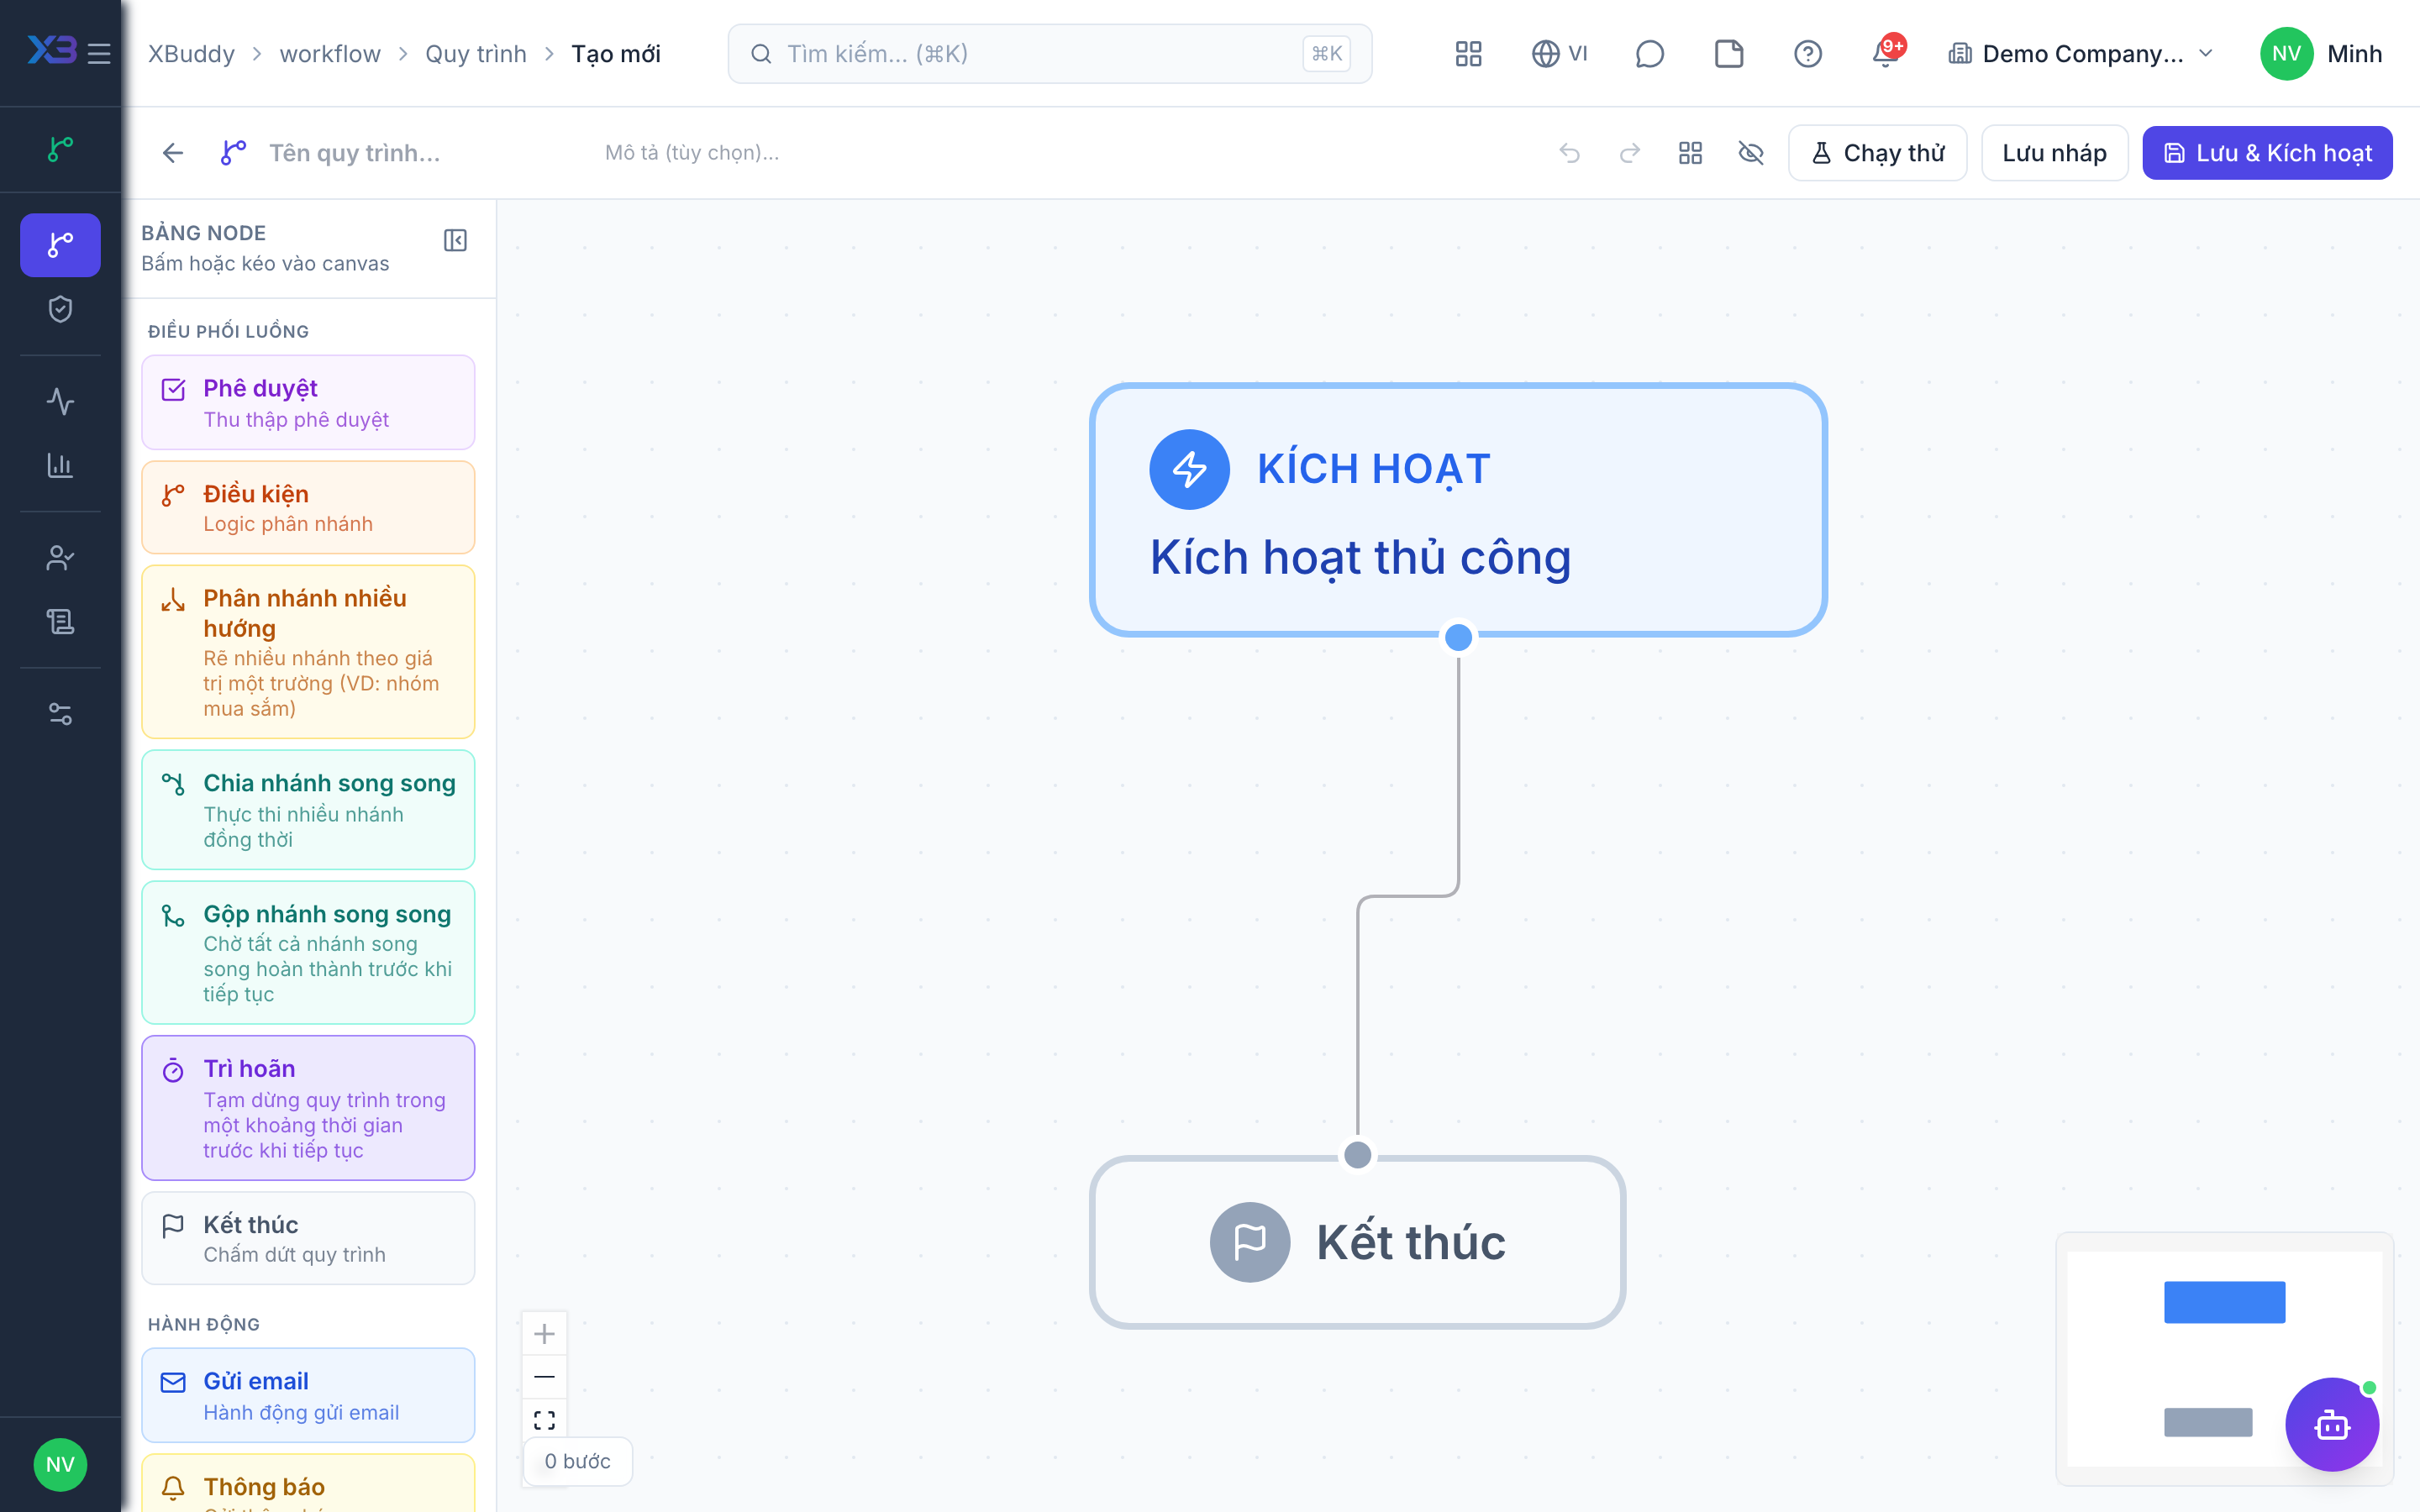The image size is (2420, 1512).
Task: Open the activity pulse sidebar section
Action: coord(60,401)
